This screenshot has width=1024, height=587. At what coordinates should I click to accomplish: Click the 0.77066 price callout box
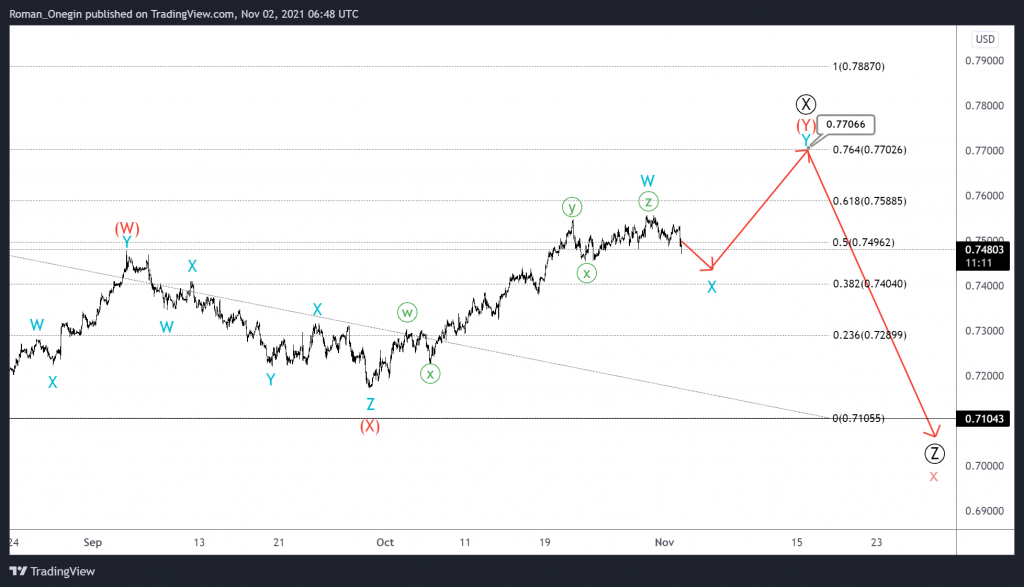coord(848,125)
